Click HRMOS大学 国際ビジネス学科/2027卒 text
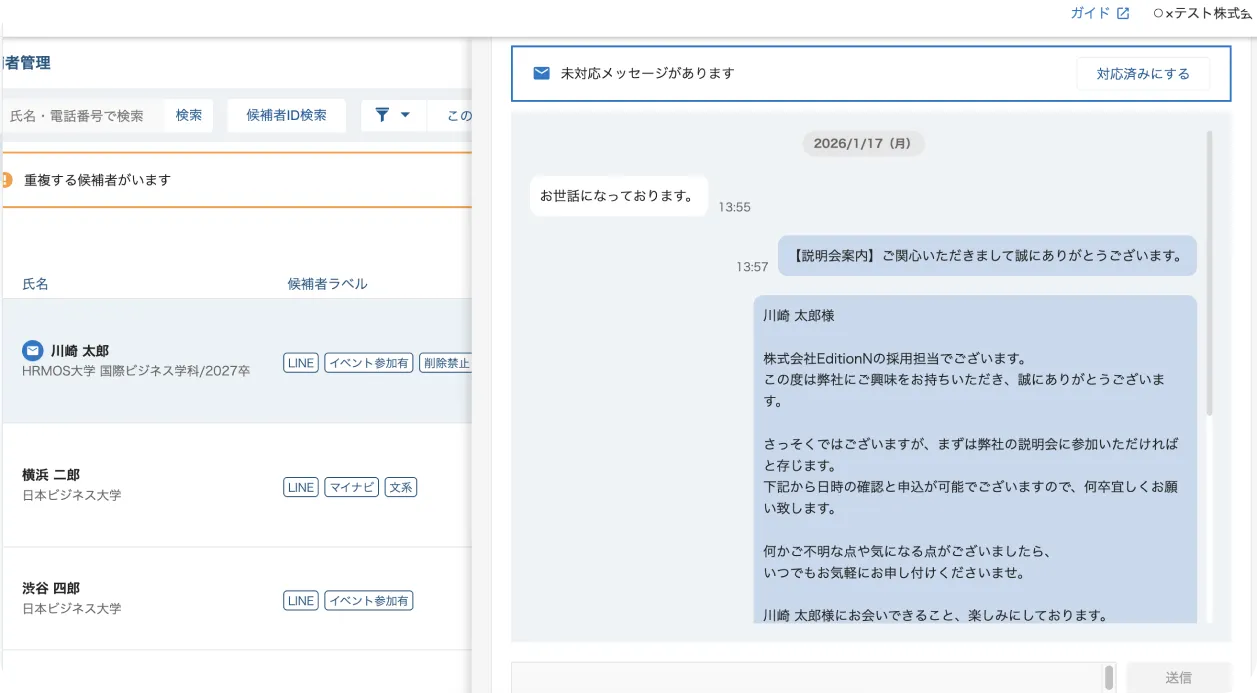1257x693 pixels. click(136, 371)
